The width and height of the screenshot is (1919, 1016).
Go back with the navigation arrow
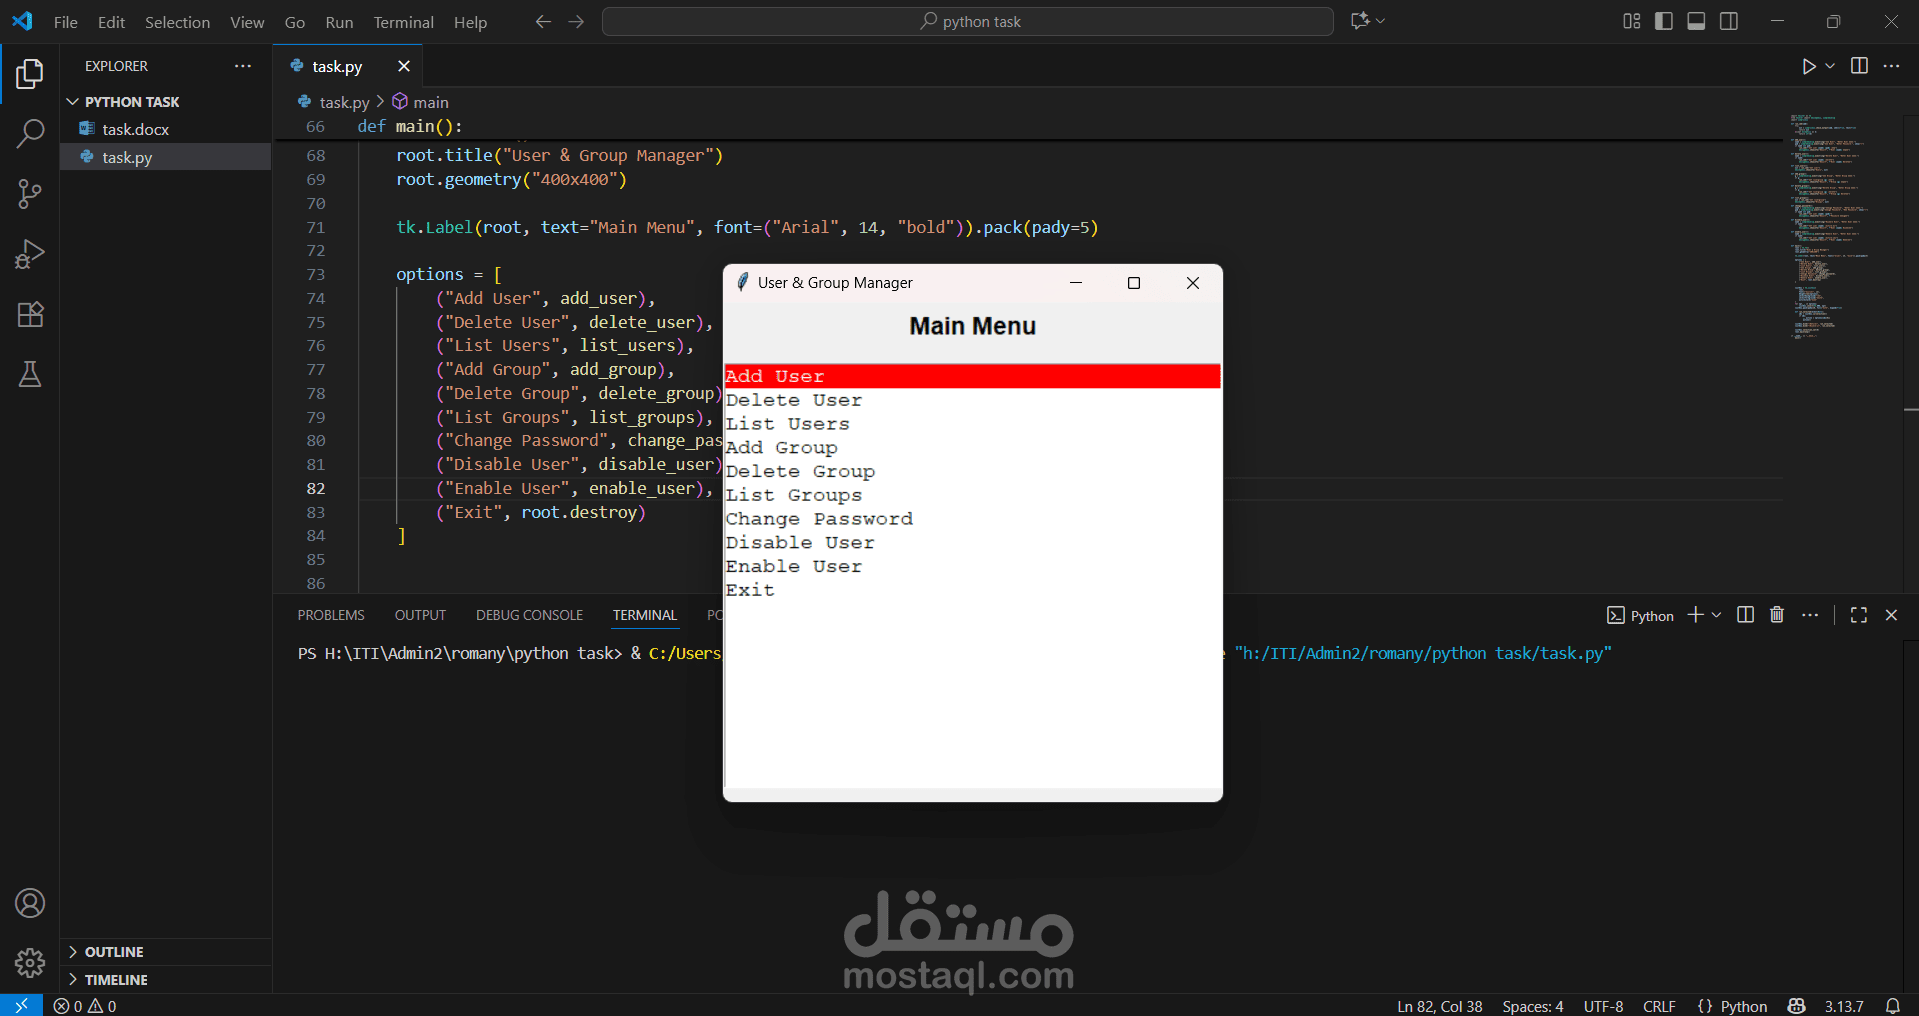pos(543,21)
